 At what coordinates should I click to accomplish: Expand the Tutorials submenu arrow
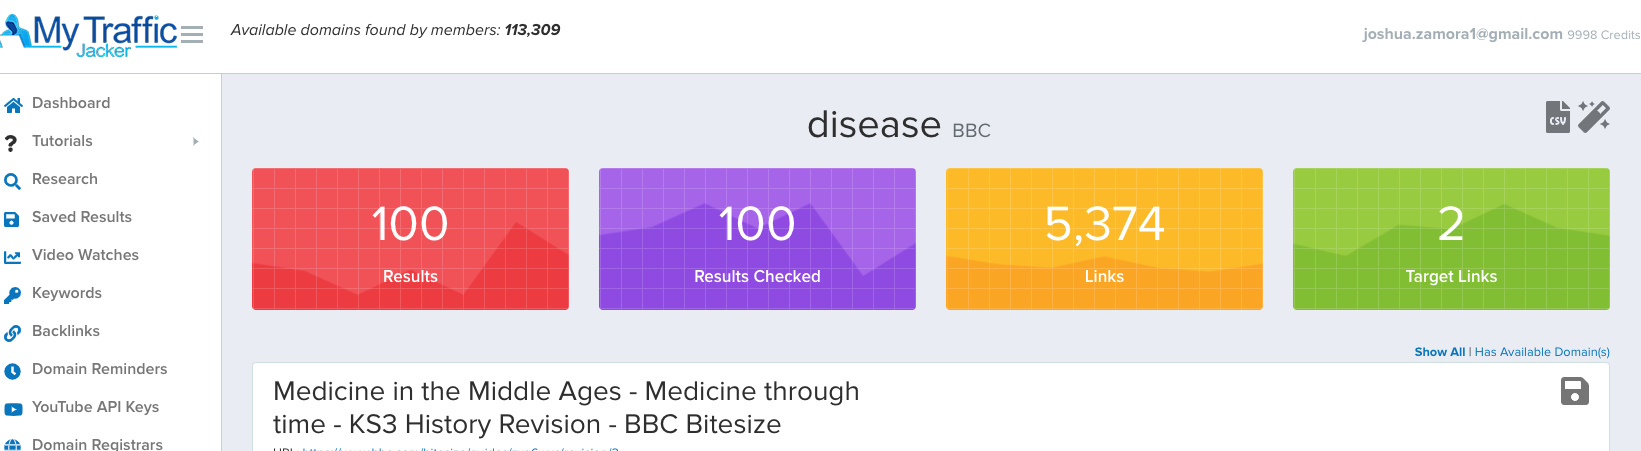(x=196, y=142)
